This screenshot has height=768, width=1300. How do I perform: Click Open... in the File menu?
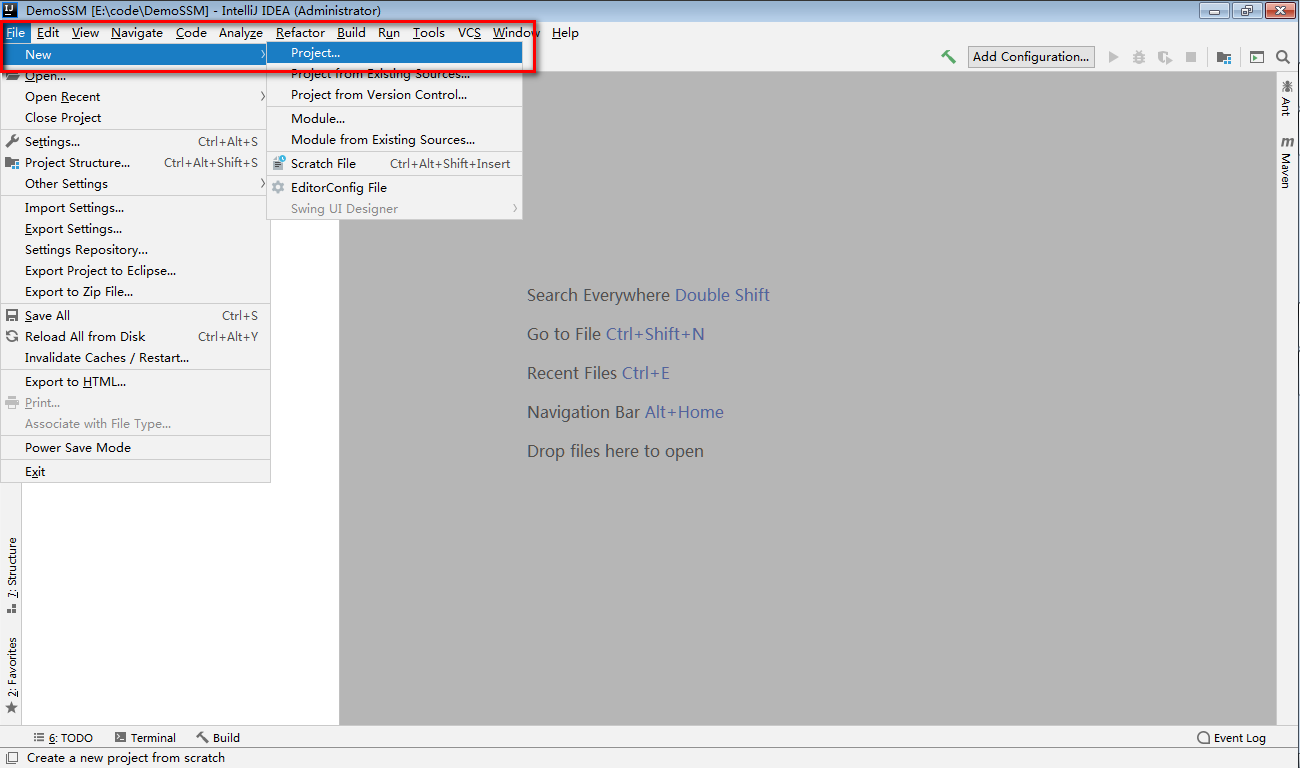click(x=135, y=76)
